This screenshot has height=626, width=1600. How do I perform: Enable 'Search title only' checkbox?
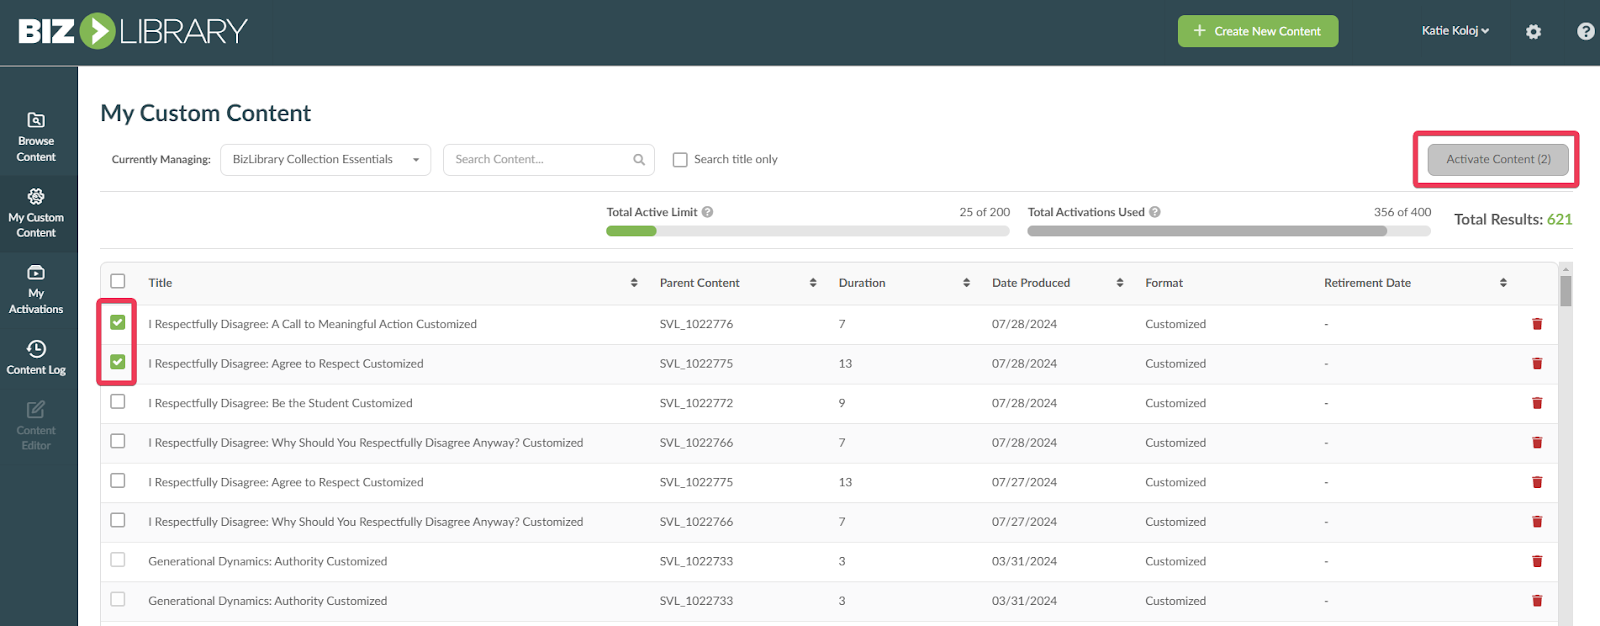680,160
